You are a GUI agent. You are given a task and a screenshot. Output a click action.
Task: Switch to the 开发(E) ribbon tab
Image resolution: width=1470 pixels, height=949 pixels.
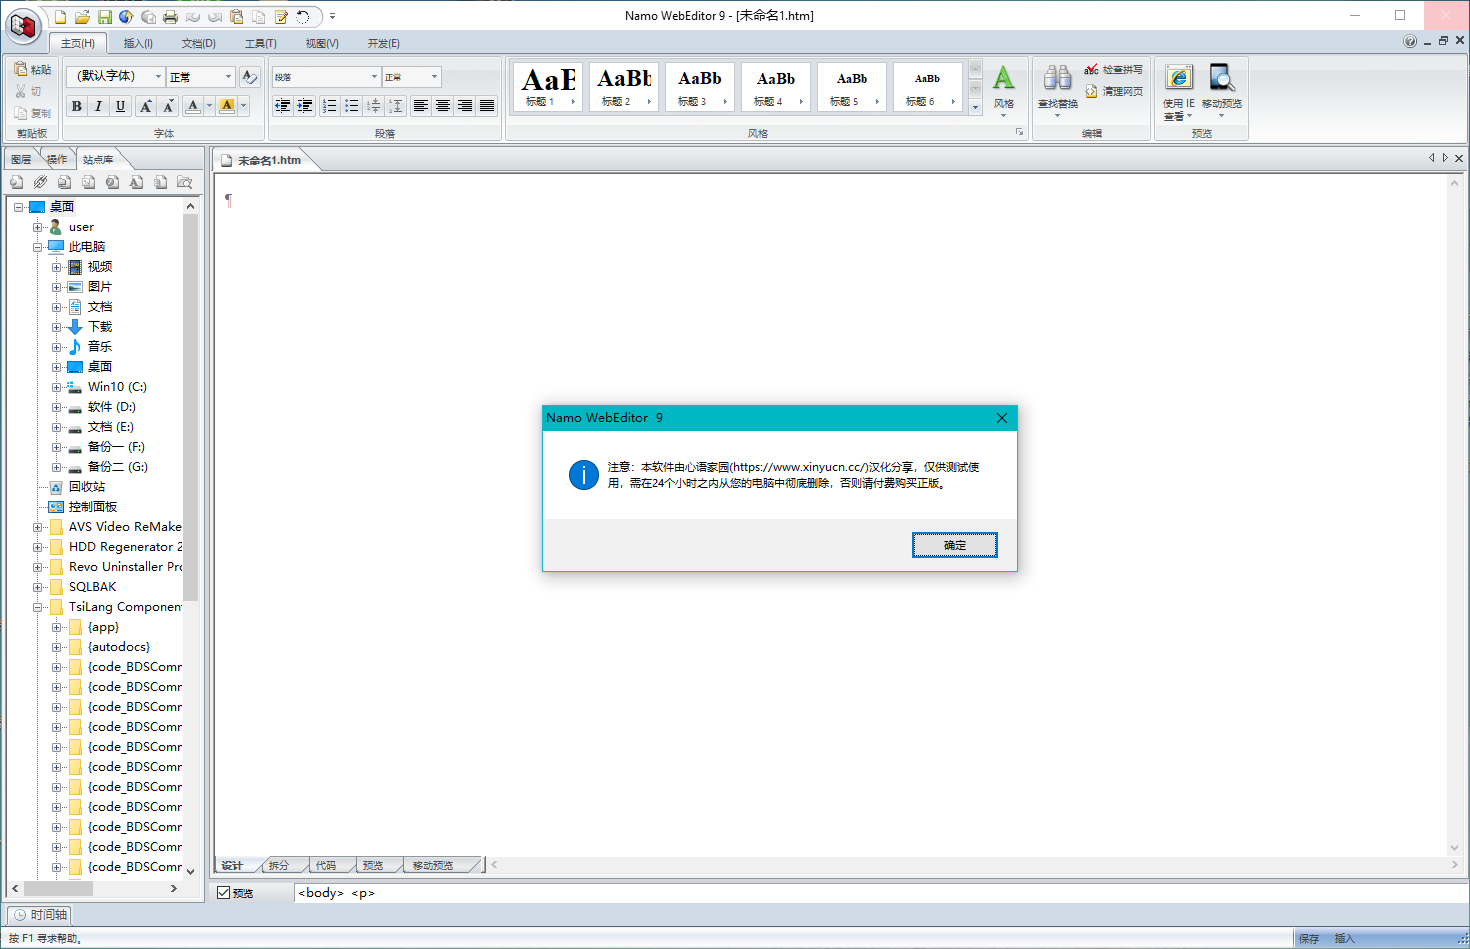coord(383,43)
